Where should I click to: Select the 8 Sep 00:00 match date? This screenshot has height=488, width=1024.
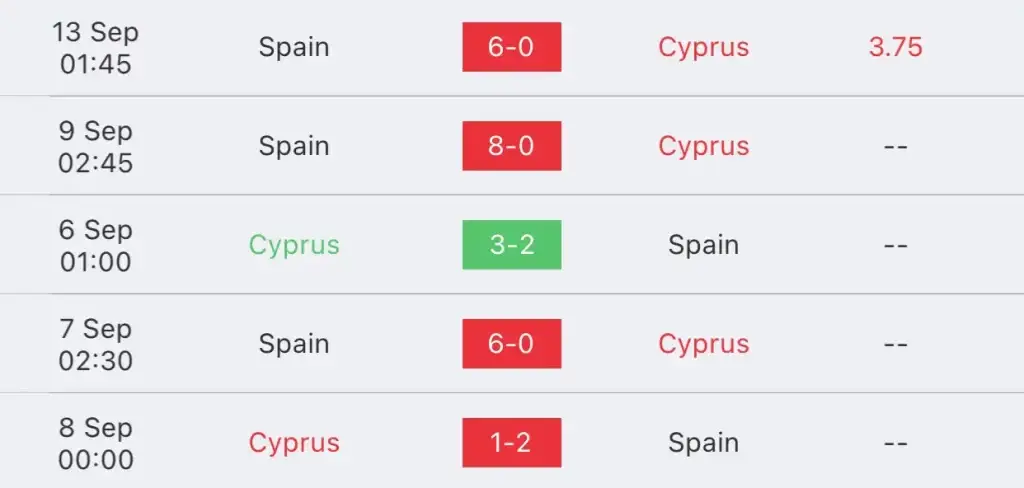point(96,444)
